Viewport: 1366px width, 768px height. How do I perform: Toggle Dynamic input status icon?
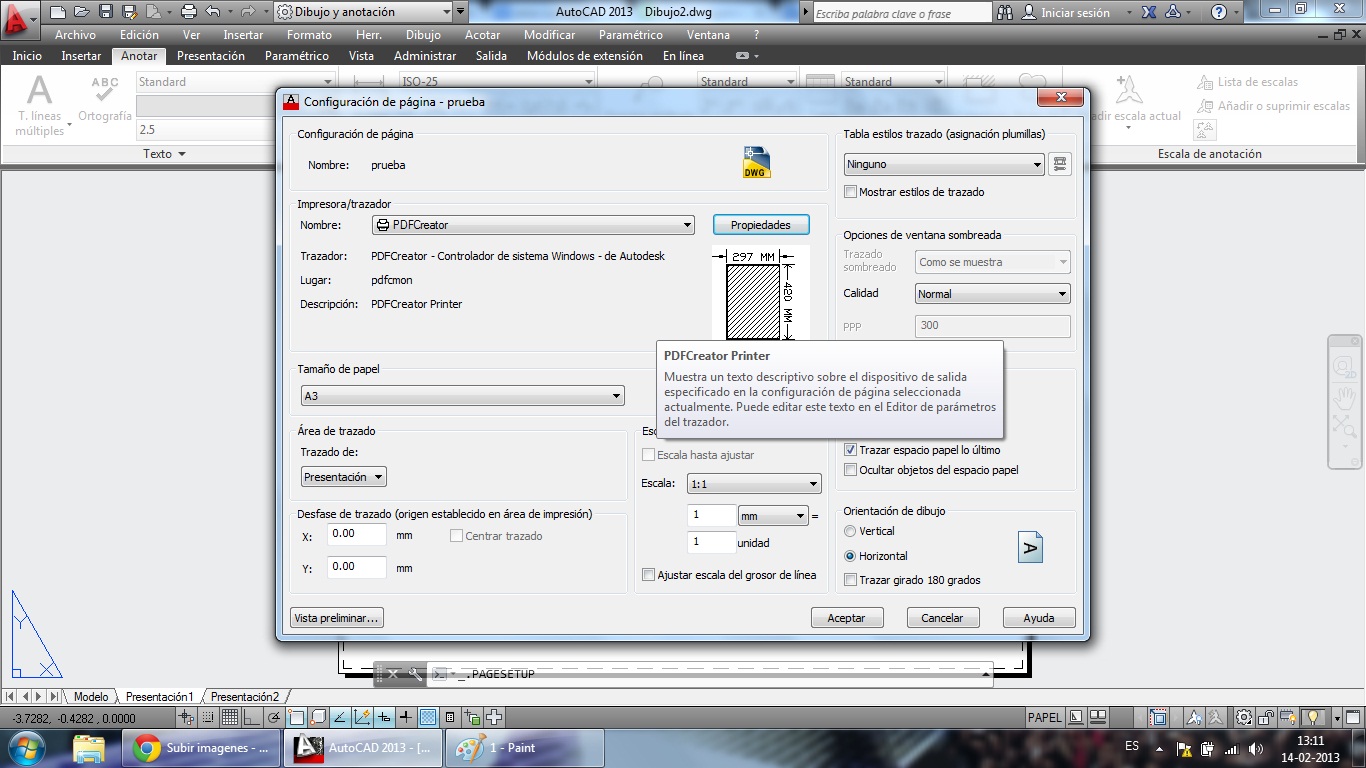point(384,717)
